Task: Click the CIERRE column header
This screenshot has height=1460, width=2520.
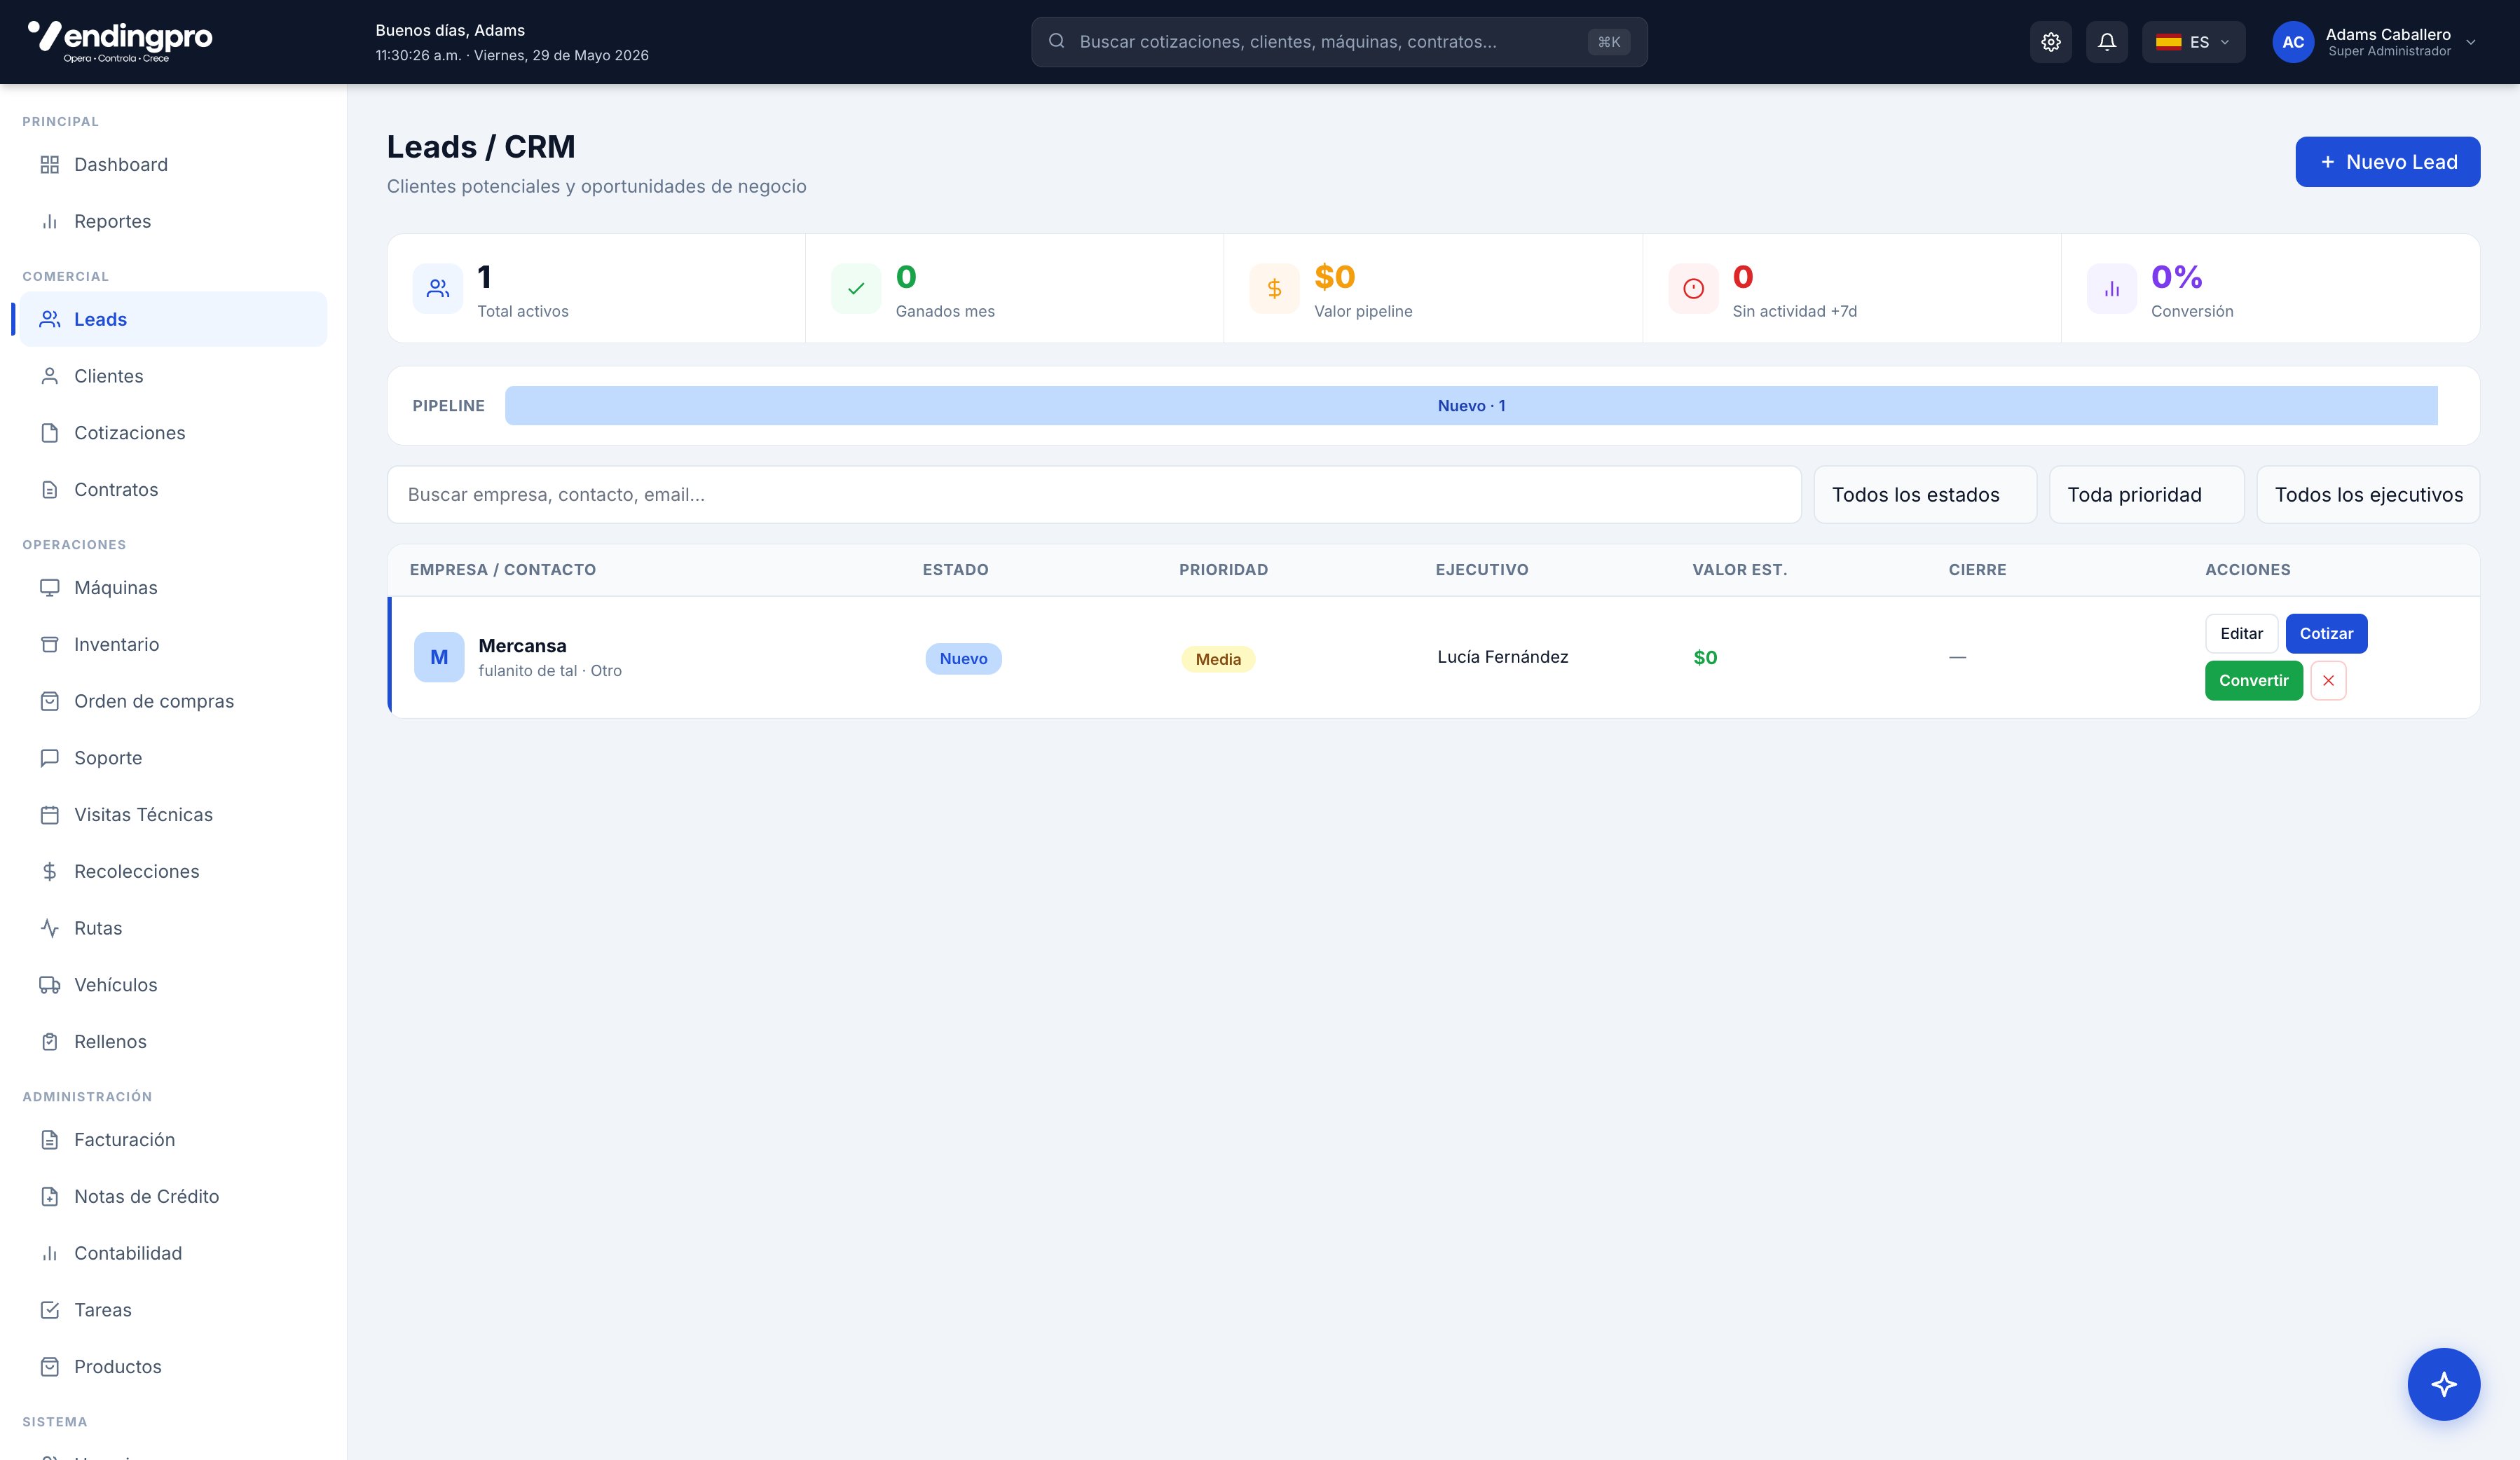Action: (1977, 570)
